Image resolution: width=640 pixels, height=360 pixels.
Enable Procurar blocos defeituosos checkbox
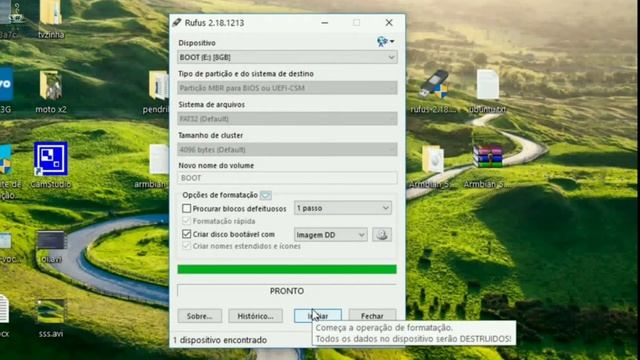click(x=187, y=208)
